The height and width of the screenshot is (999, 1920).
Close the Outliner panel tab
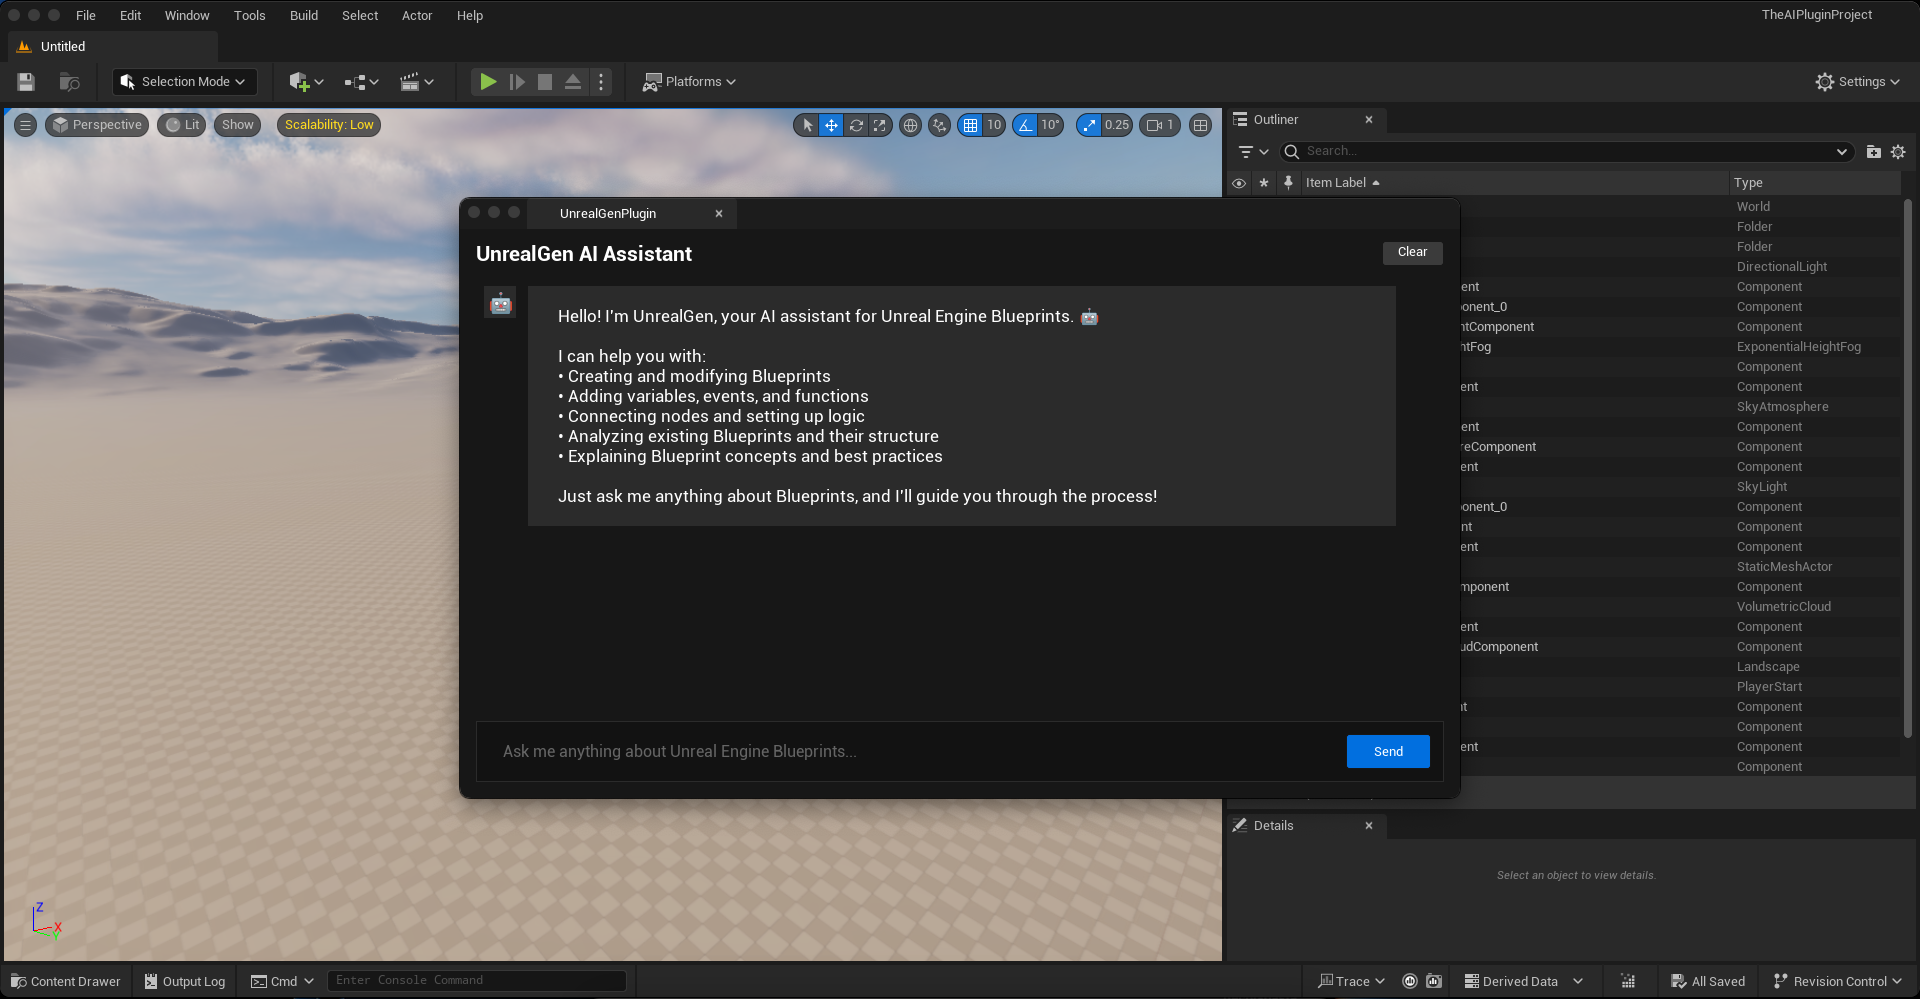pos(1369,120)
